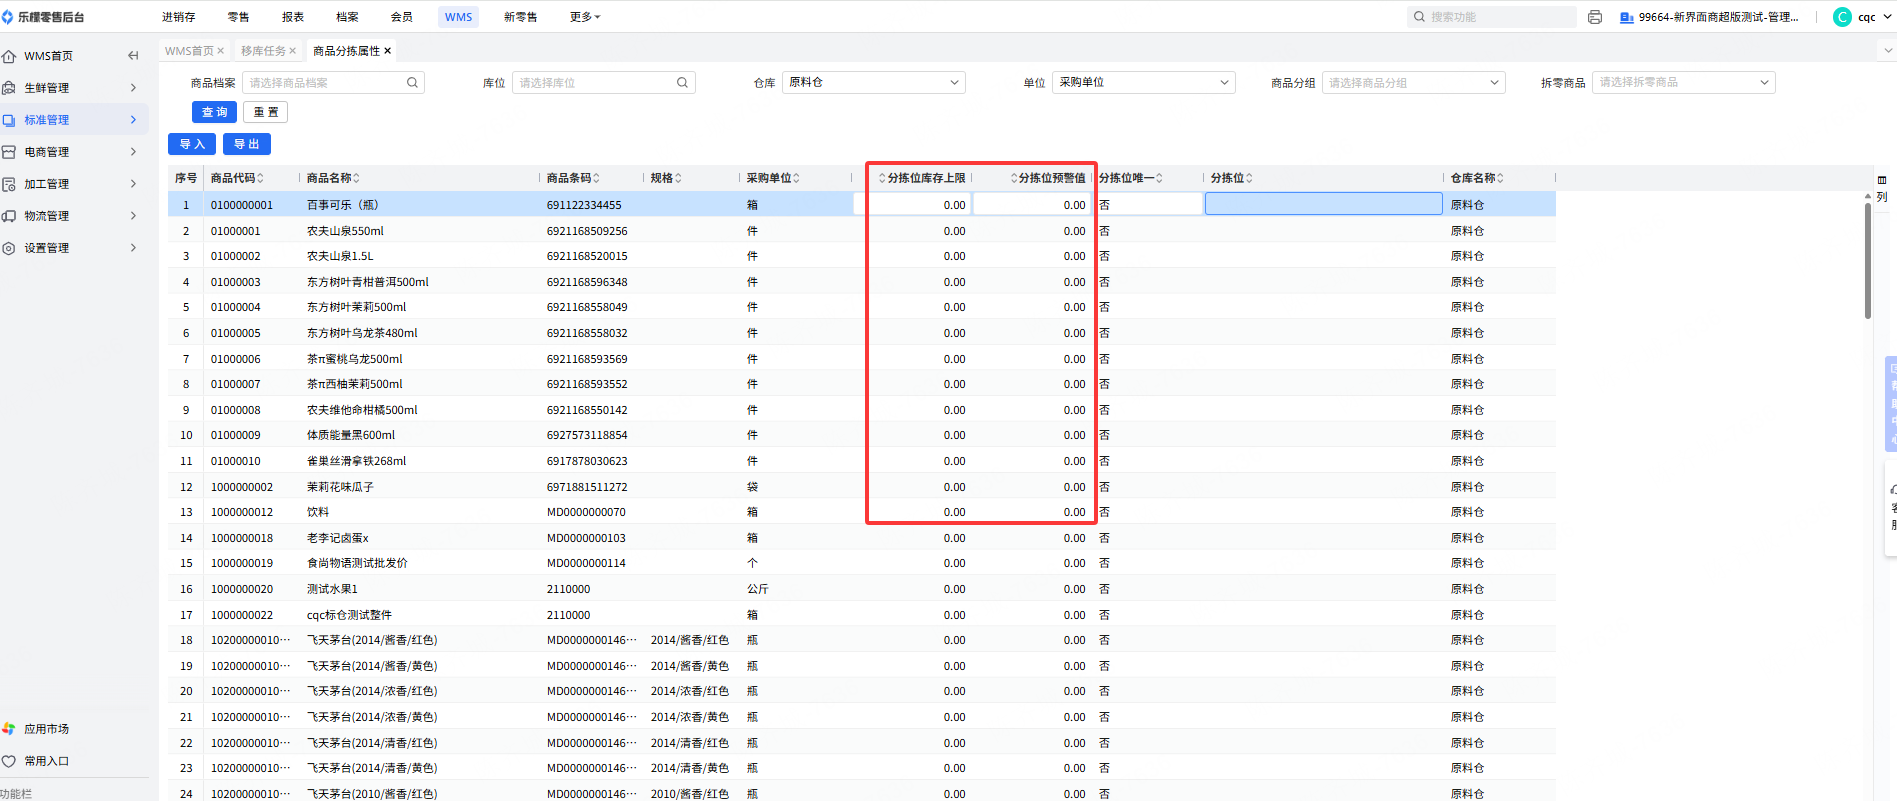The height and width of the screenshot is (801, 1897).
Task: Click the 库位 input field
Action: coord(603,83)
